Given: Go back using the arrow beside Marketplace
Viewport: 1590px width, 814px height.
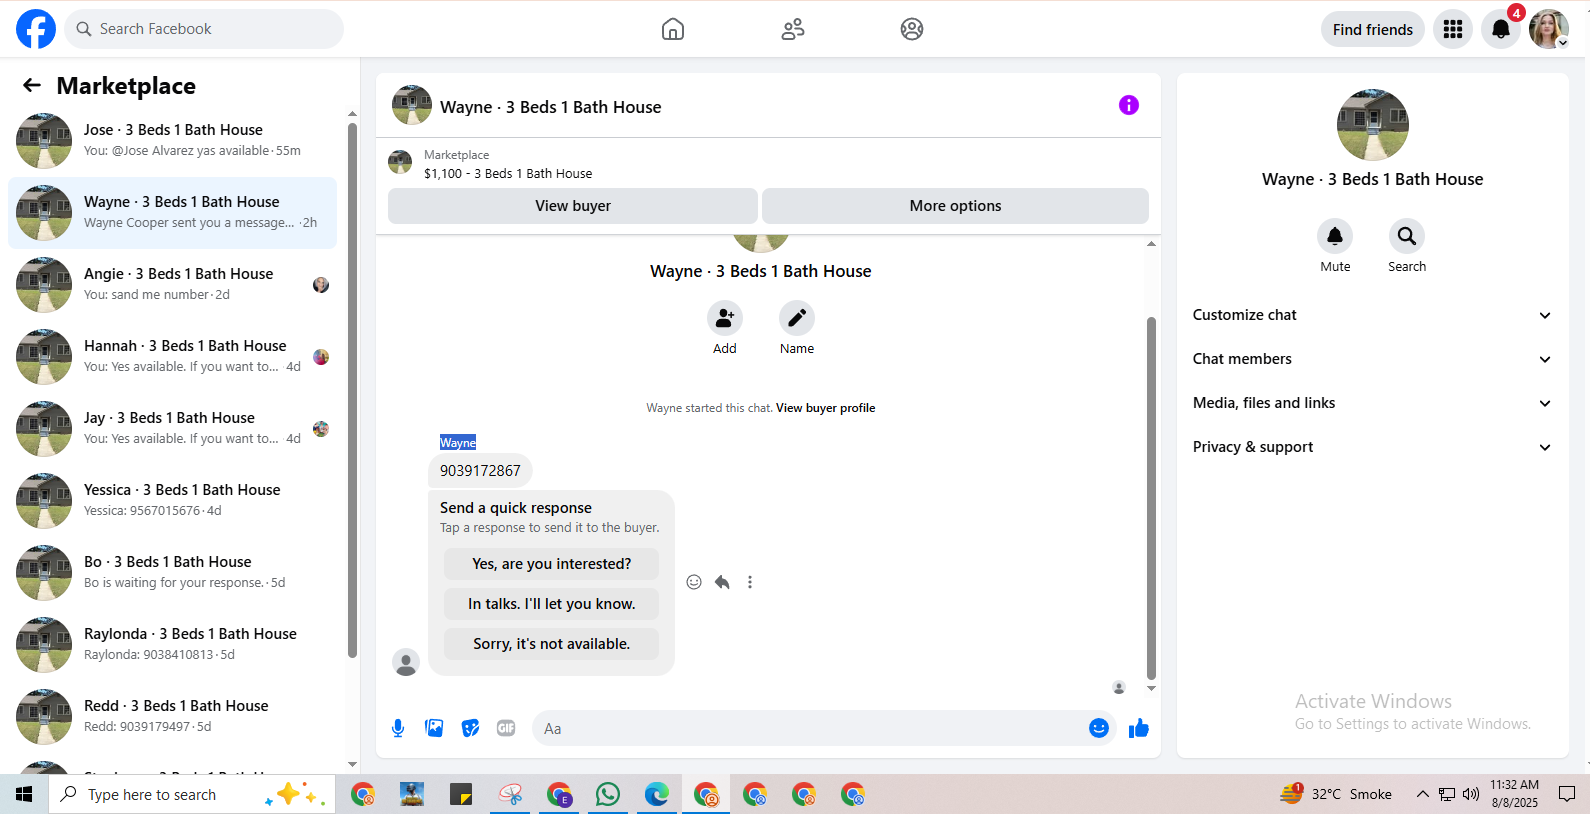Looking at the screenshot, I should point(32,86).
